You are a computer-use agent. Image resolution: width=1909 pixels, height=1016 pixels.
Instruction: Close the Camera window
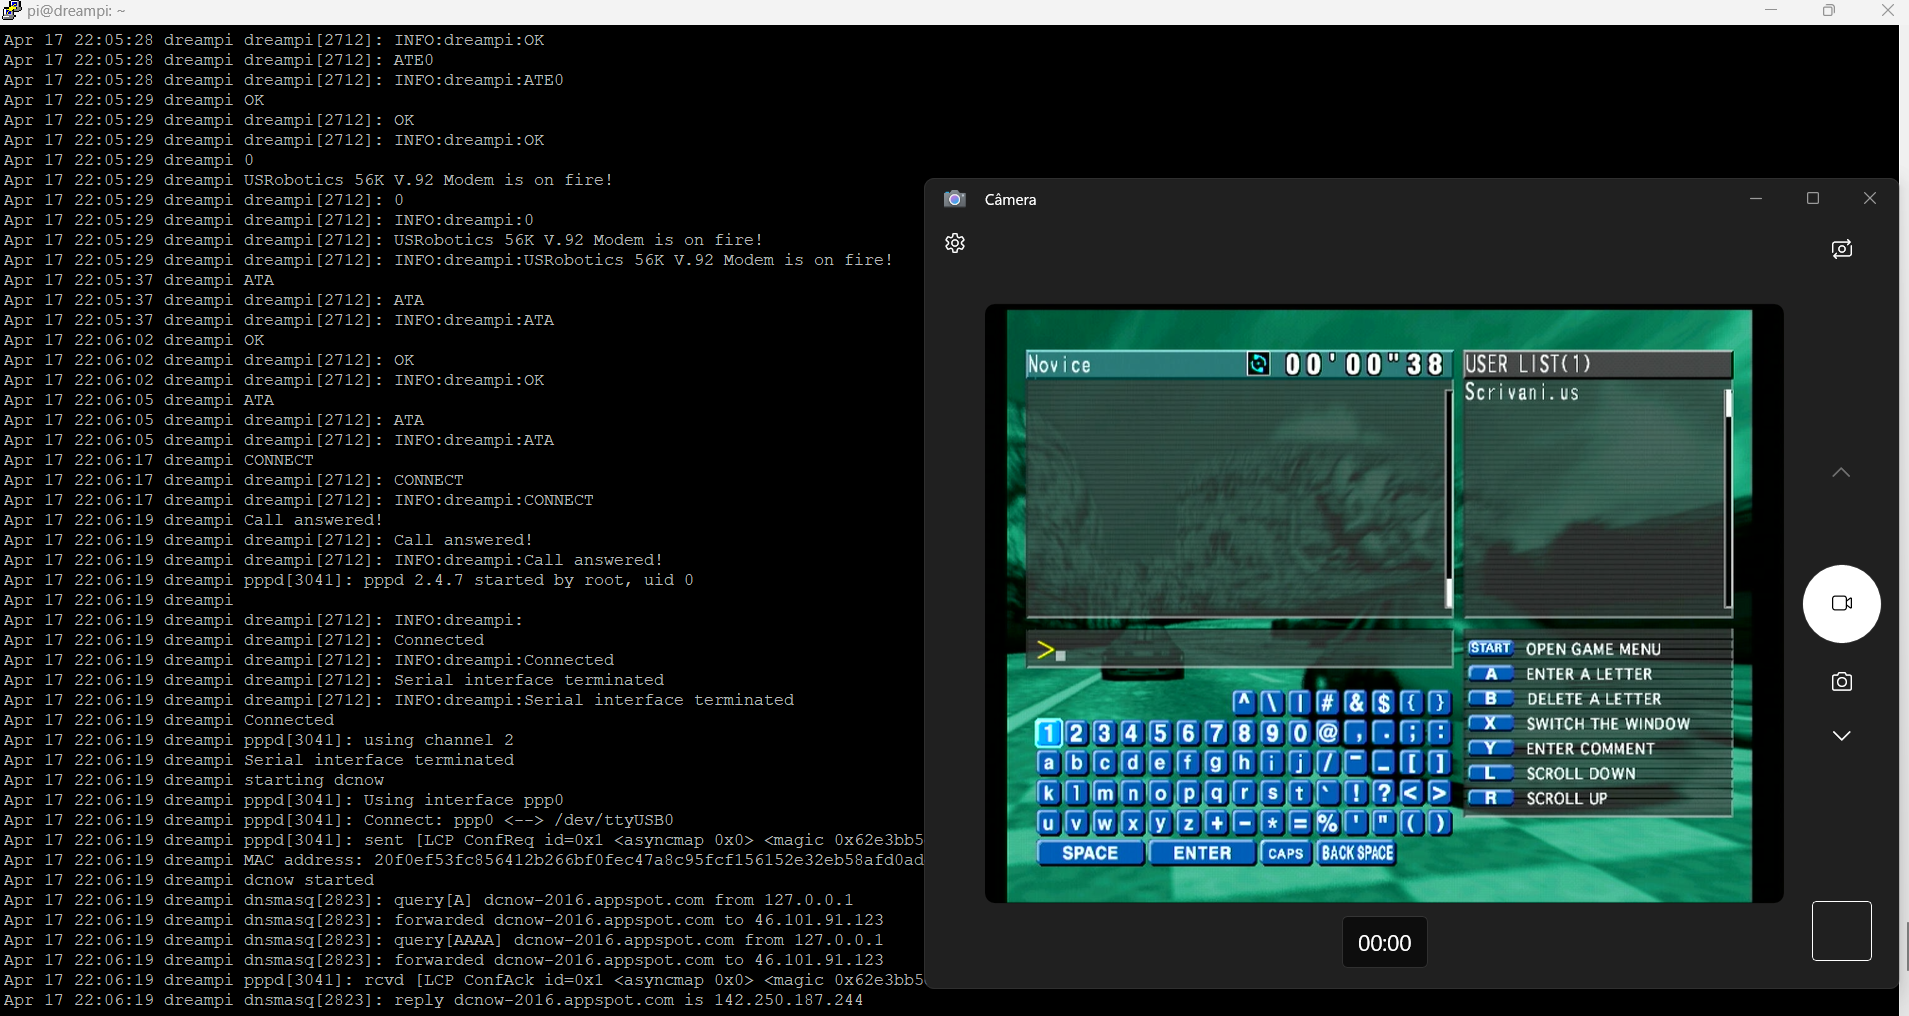[1870, 199]
